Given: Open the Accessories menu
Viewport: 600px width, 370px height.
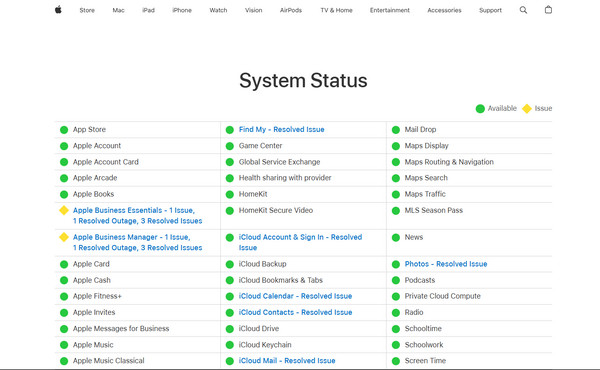Looking at the screenshot, I should coord(444,10).
